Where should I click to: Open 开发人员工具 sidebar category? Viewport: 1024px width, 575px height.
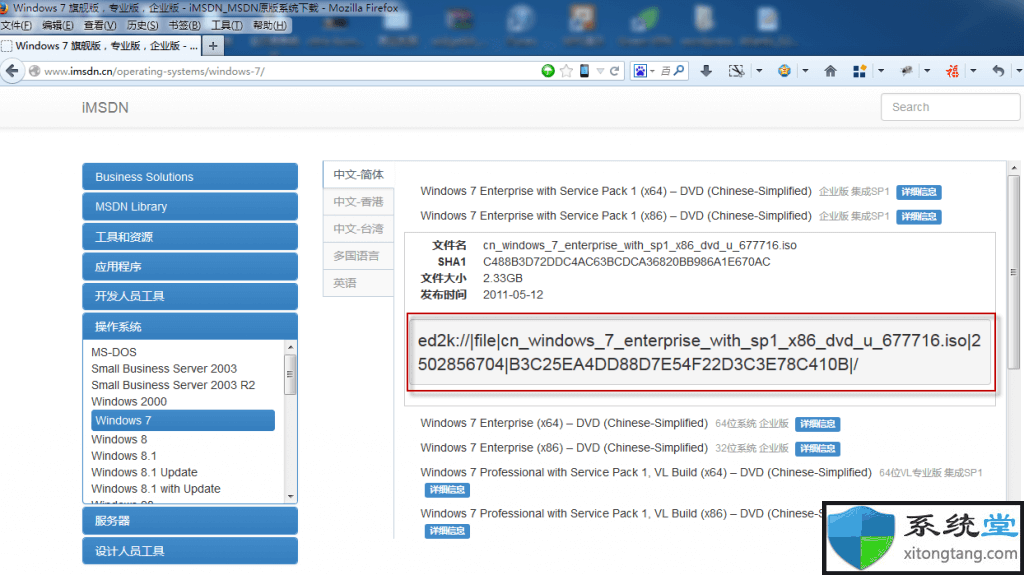[x=190, y=296]
